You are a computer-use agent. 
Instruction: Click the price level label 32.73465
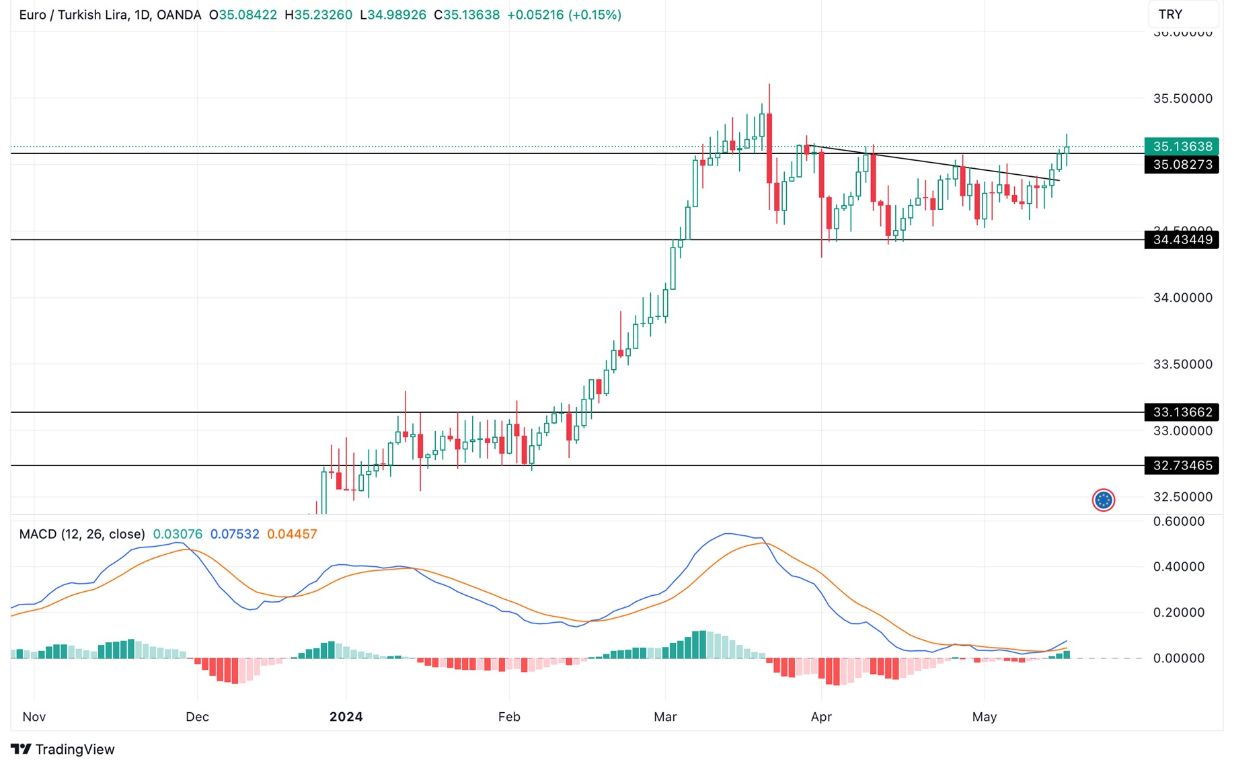[1183, 464]
